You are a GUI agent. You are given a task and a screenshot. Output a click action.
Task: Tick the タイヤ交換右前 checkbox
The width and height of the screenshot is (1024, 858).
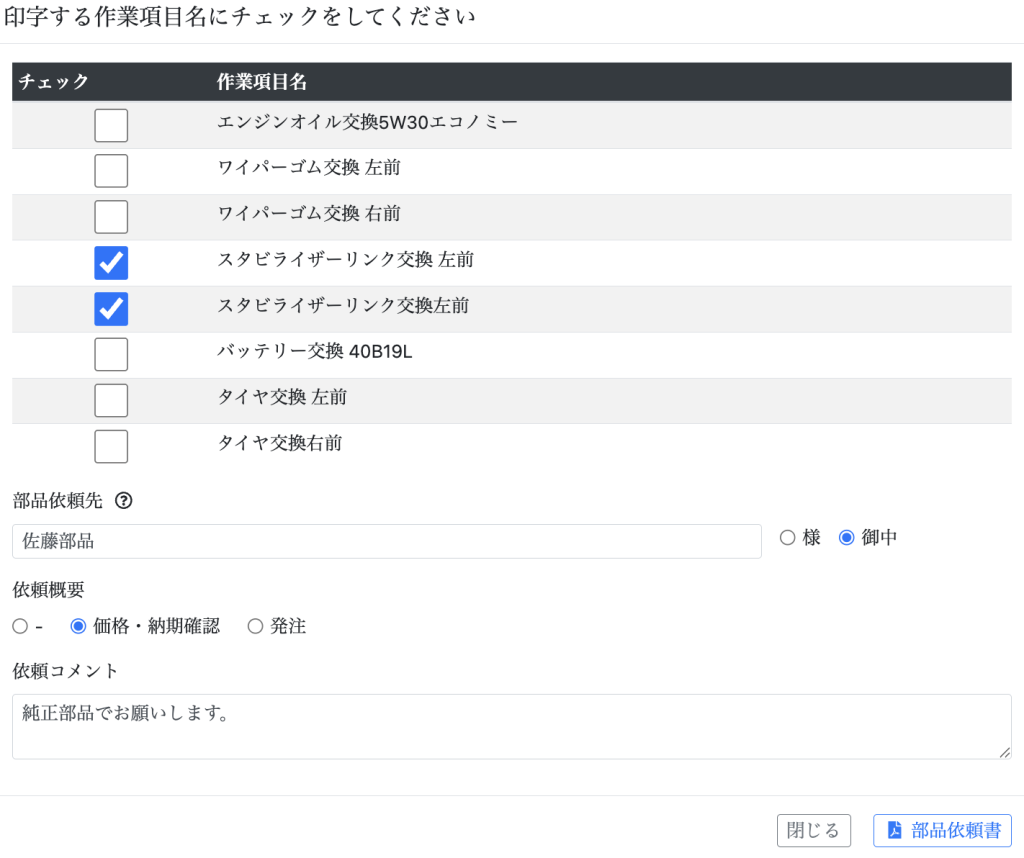pyautogui.click(x=111, y=446)
